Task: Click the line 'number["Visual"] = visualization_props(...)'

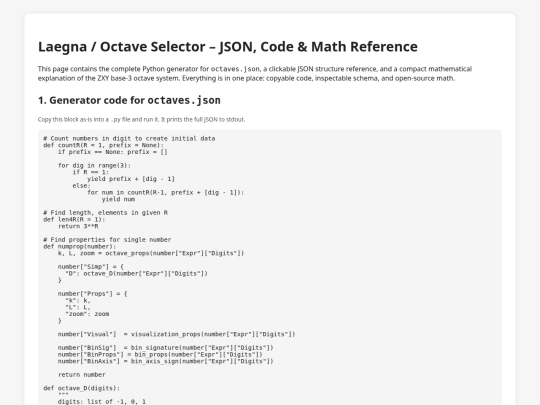Action: coord(176,334)
